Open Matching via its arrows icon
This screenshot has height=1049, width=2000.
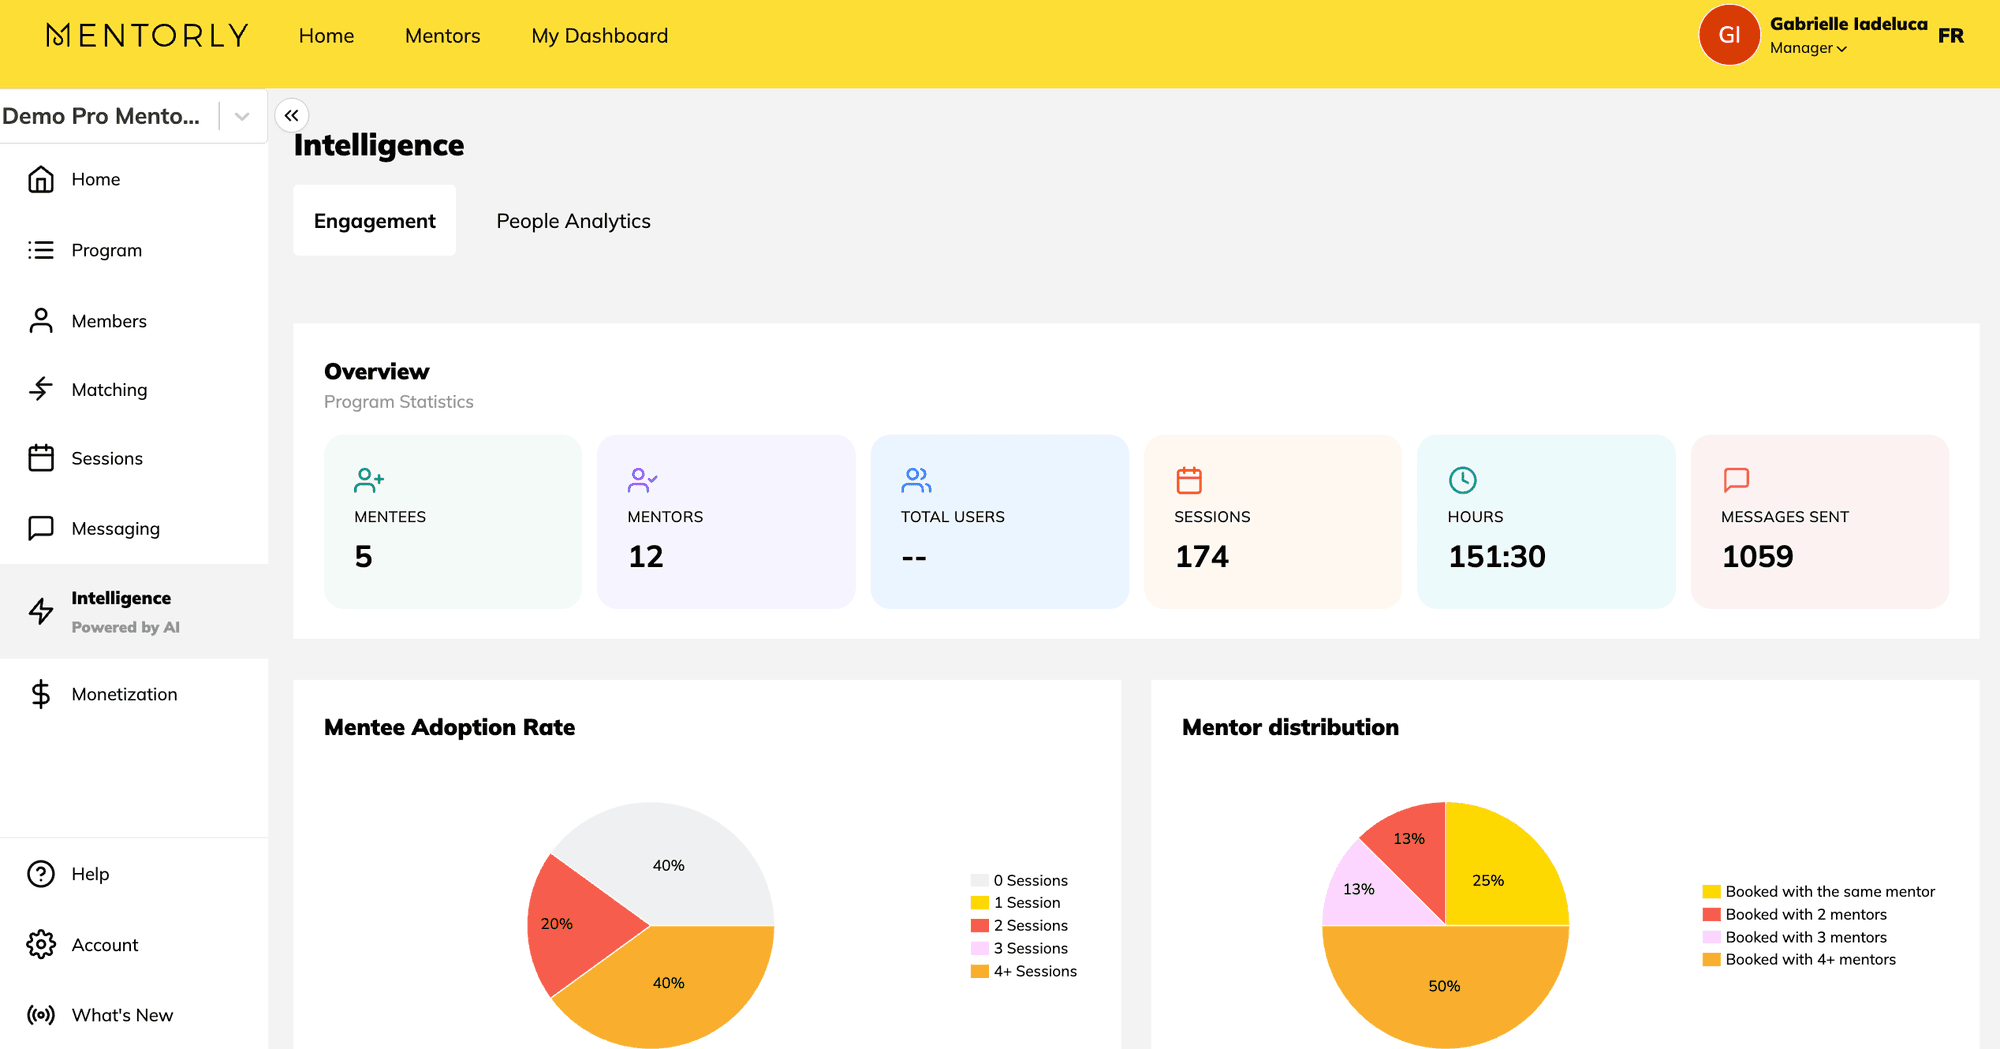(x=41, y=389)
